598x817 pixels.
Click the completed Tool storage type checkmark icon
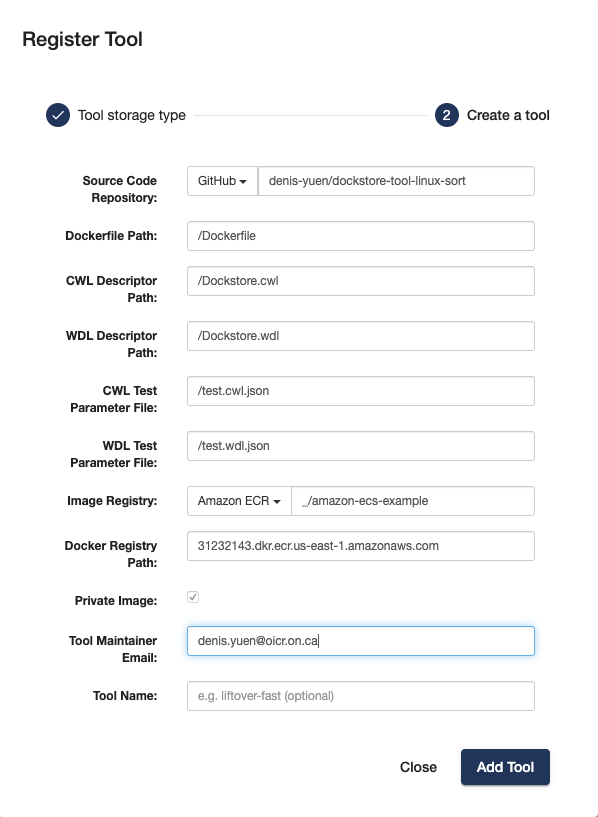click(57, 115)
